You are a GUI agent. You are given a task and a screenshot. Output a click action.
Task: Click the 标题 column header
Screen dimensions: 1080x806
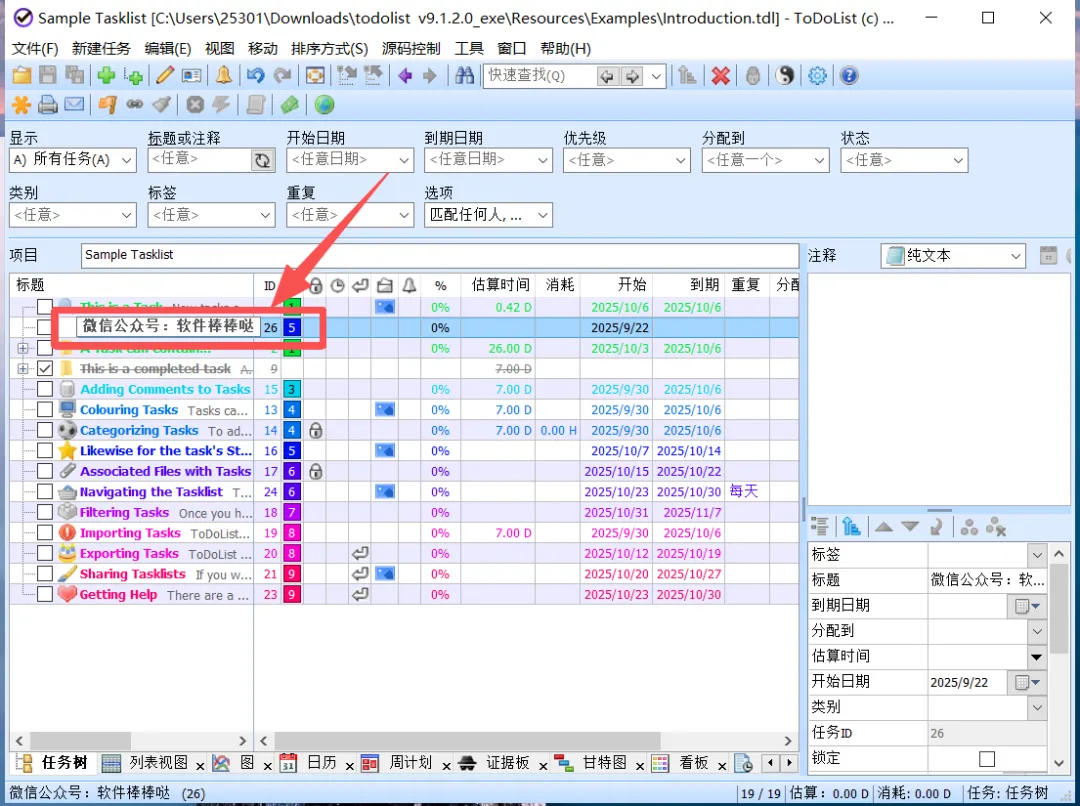pyautogui.click(x=131, y=285)
